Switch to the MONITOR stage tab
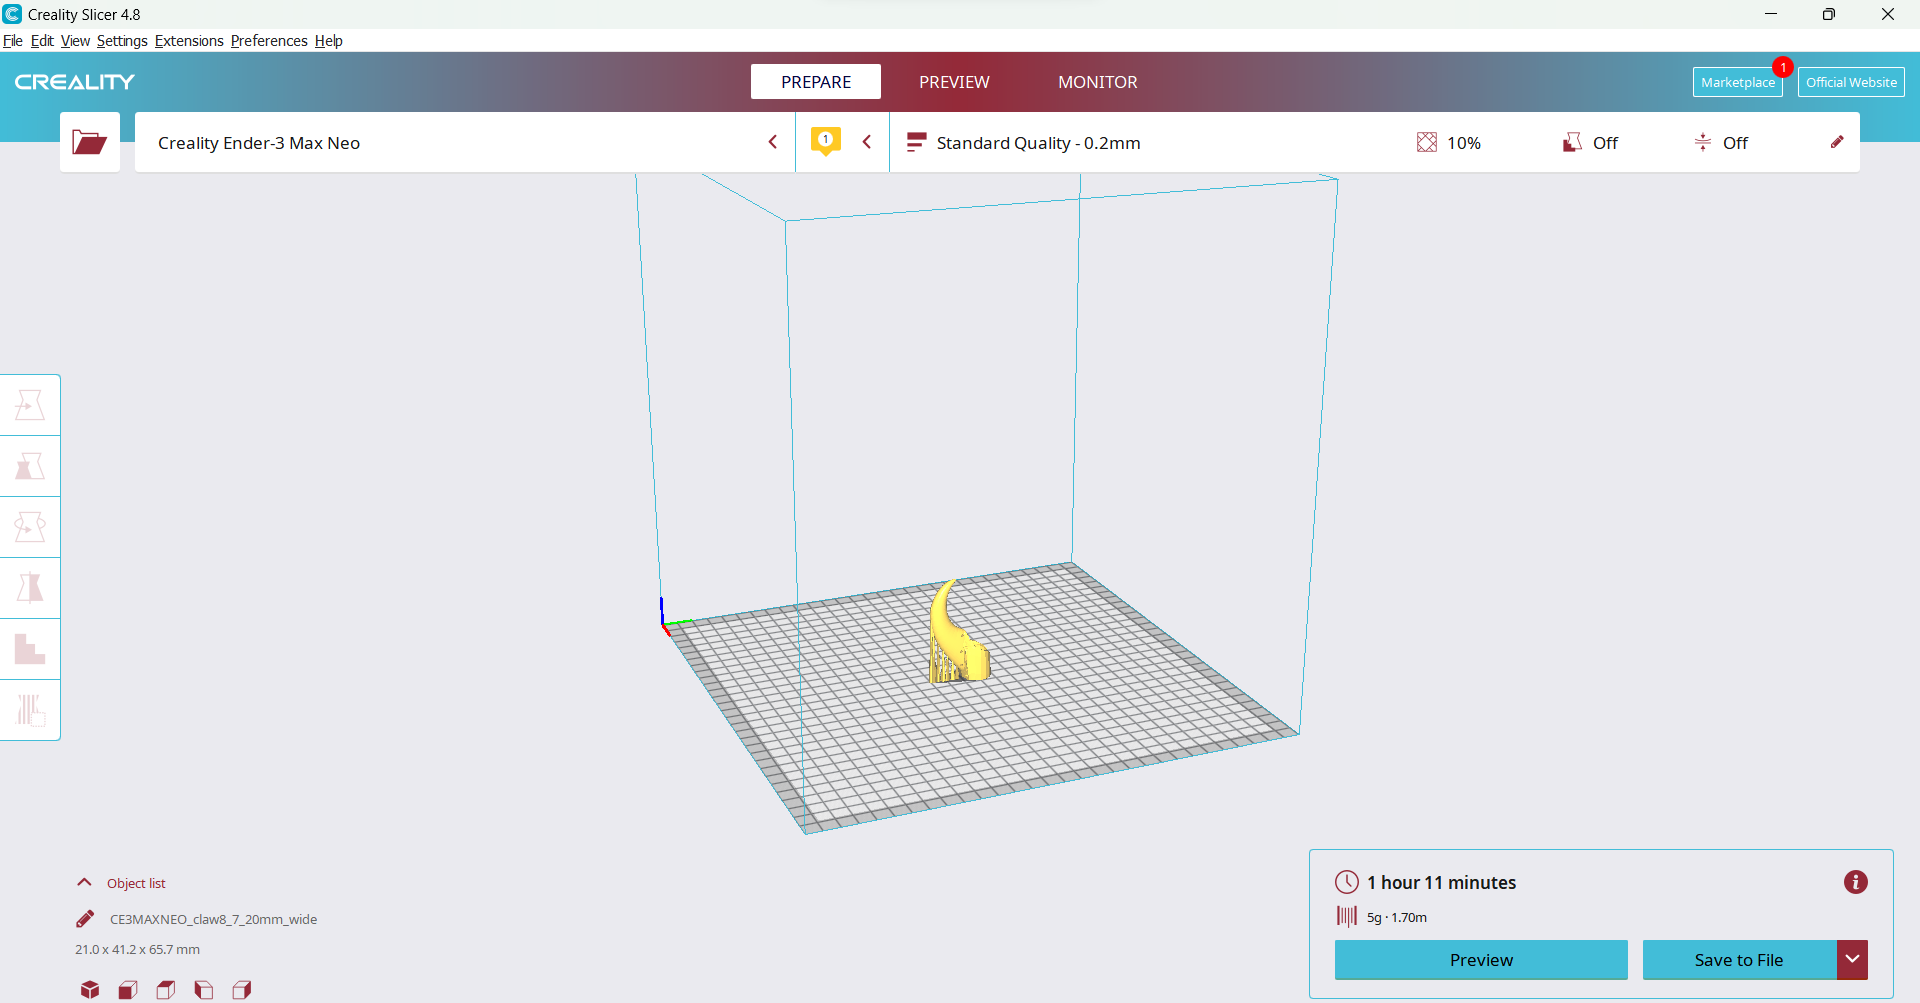Viewport: 1920px width, 1003px height. pos(1098,82)
